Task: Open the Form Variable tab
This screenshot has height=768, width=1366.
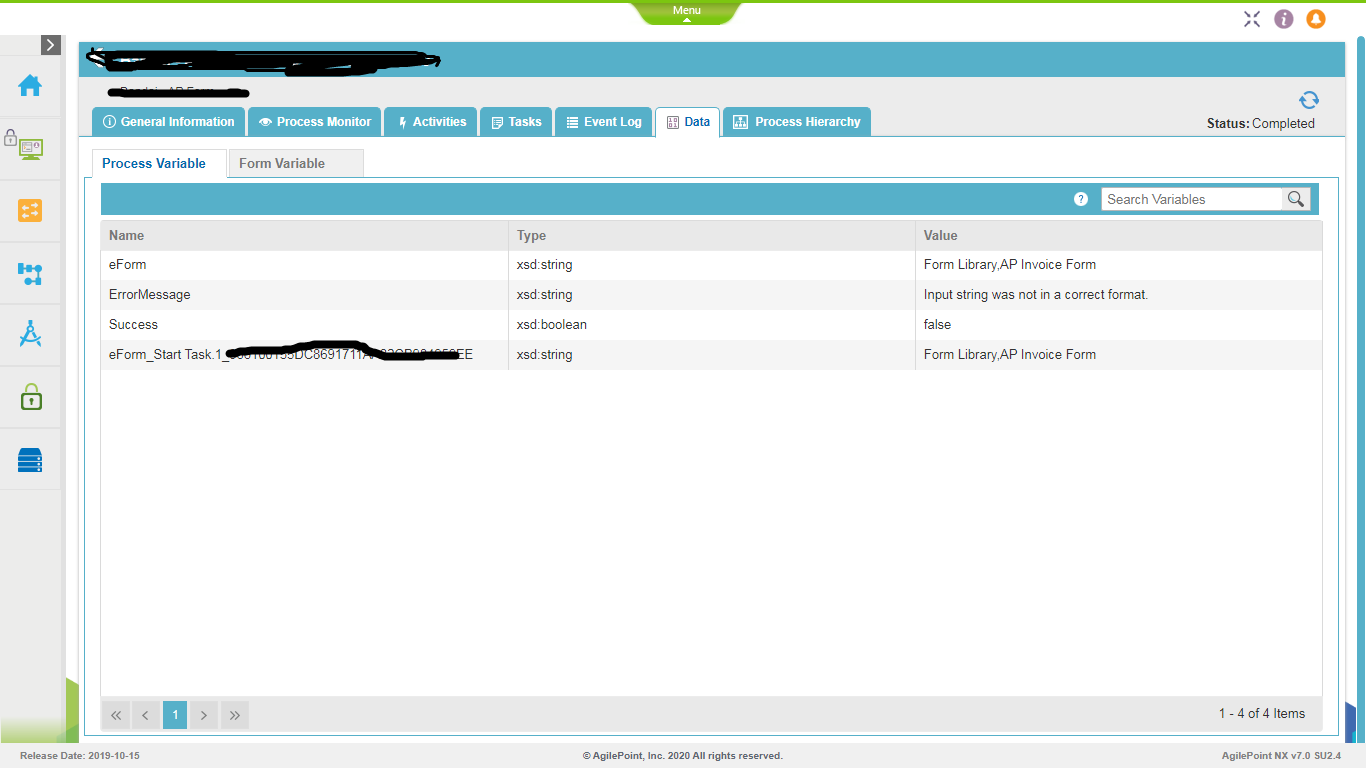Action: [282, 163]
